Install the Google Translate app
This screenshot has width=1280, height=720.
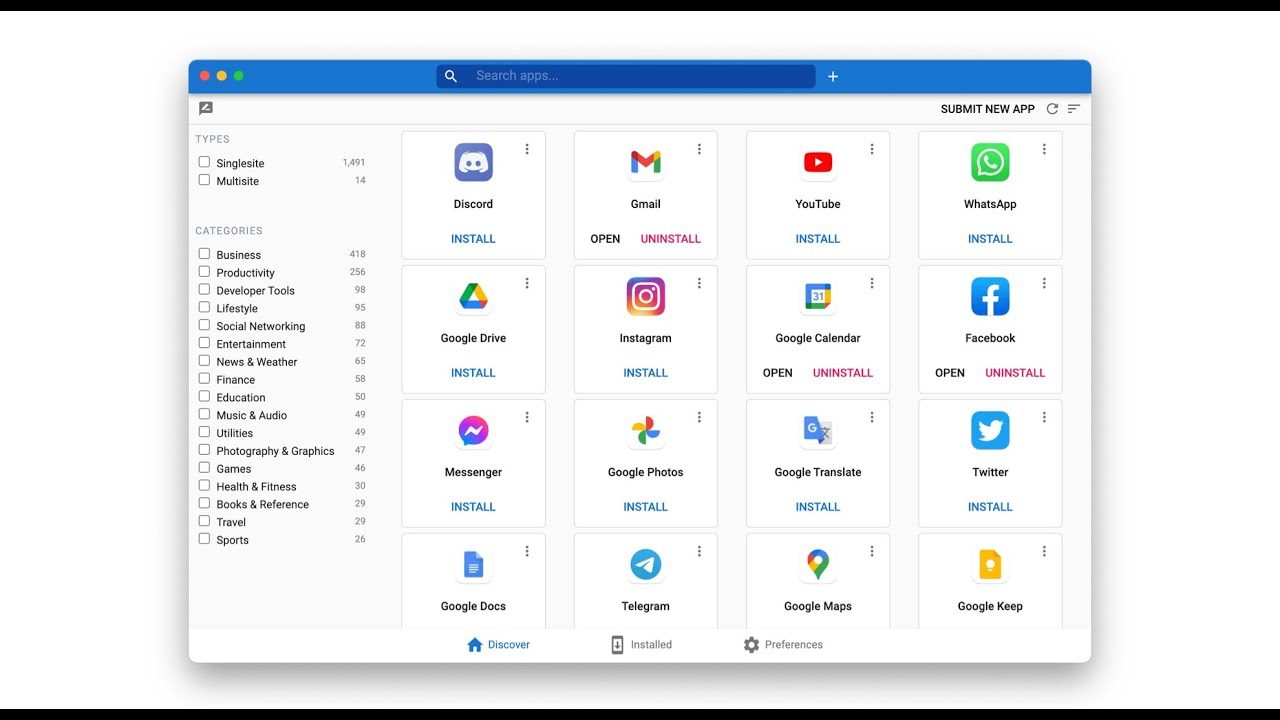point(818,507)
